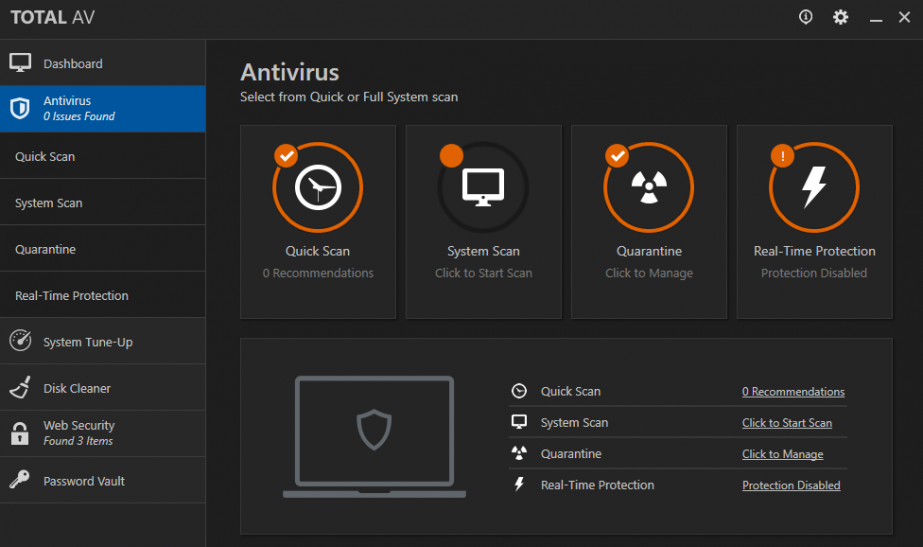Go to Dashboard in sidebar
Viewport: 923px width, 547px height.
tap(72, 64)
